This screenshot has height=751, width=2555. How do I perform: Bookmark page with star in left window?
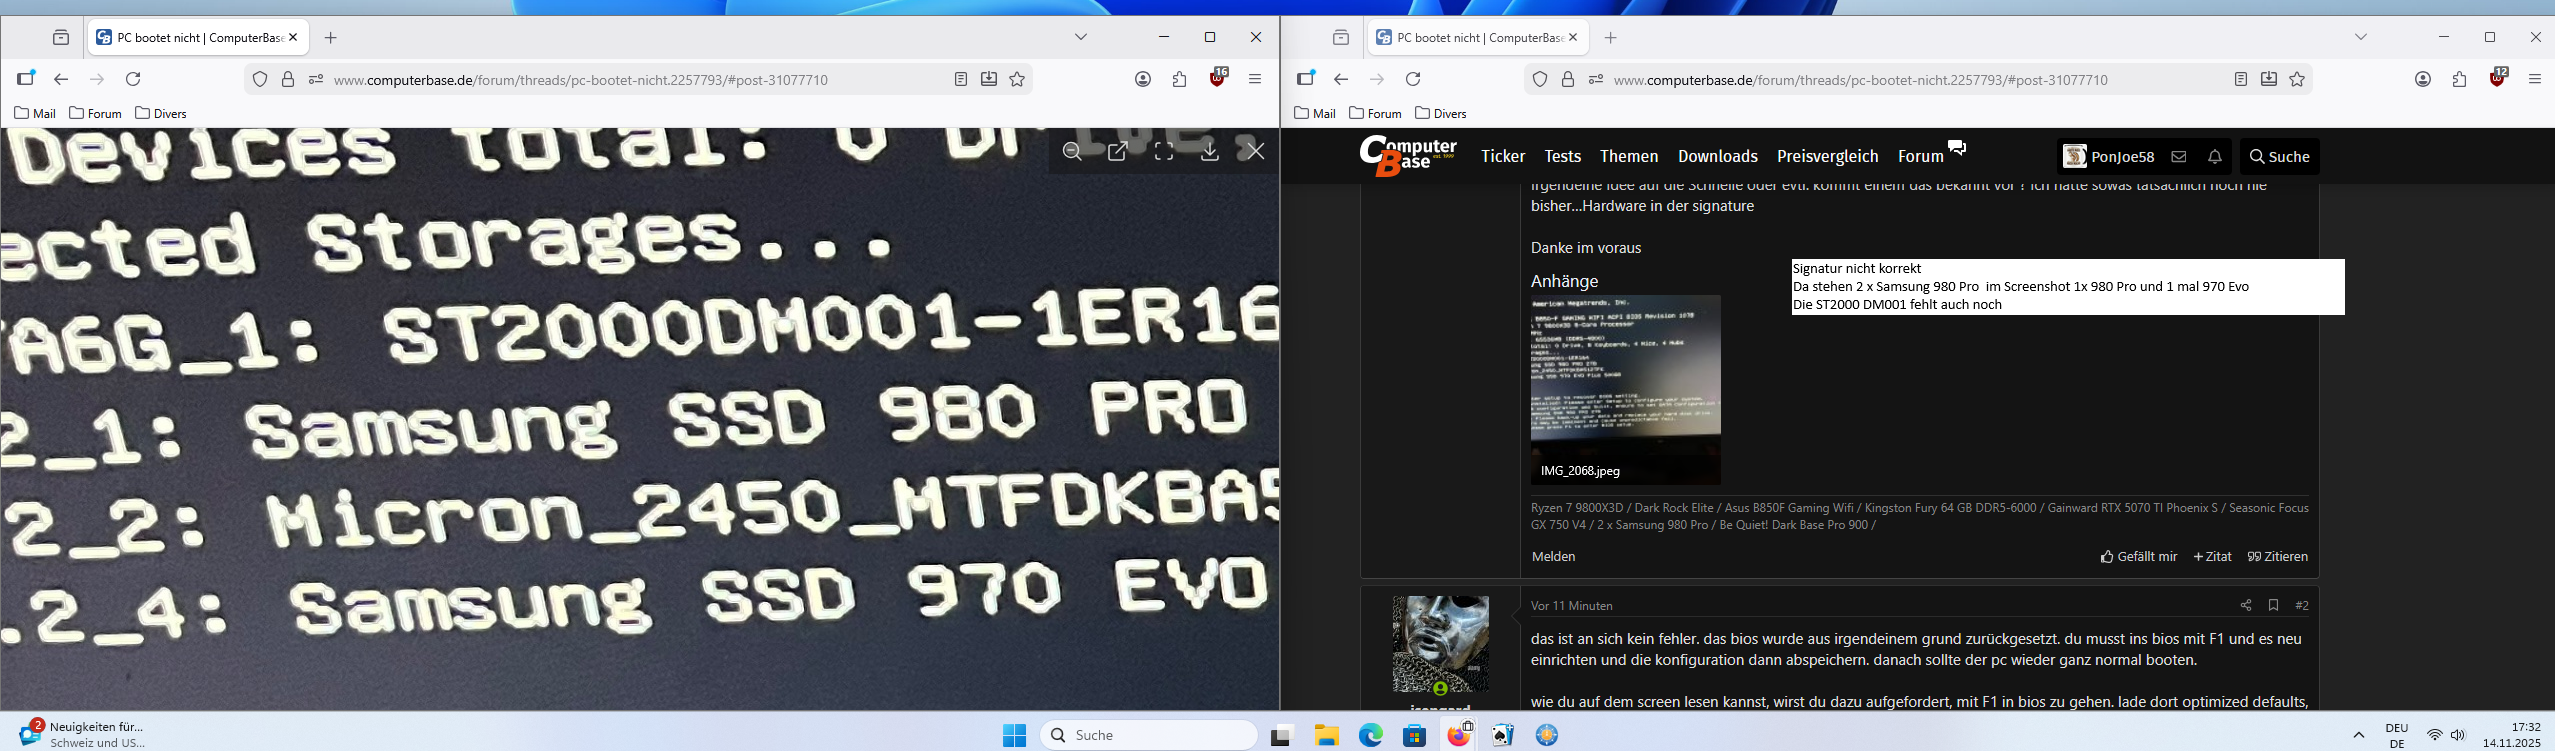[x=1017, y=79]
